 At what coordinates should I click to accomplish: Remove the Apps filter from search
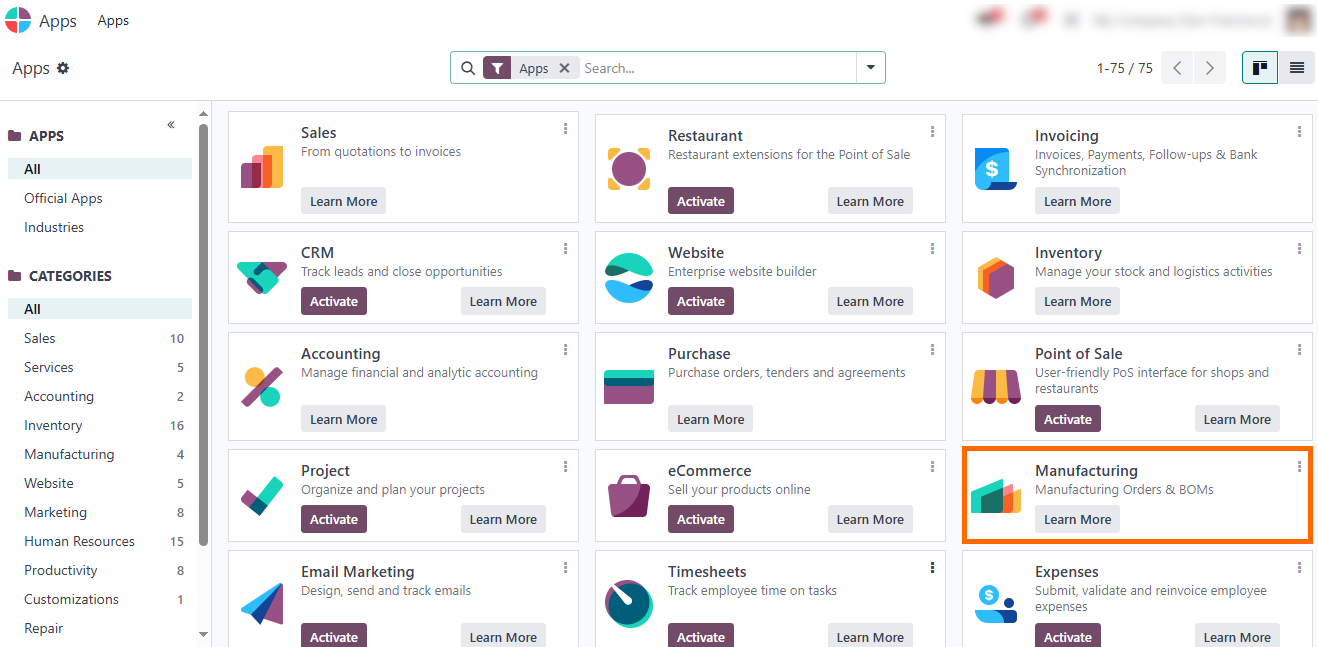[x=564, y=68]
